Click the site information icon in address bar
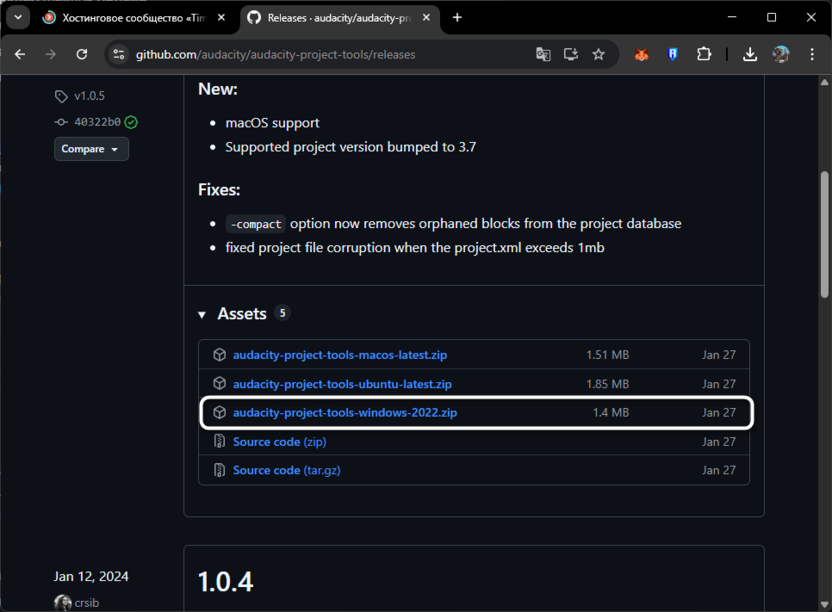Image resolution: width=832 pixels, height=612 pixels. point(119,54)
